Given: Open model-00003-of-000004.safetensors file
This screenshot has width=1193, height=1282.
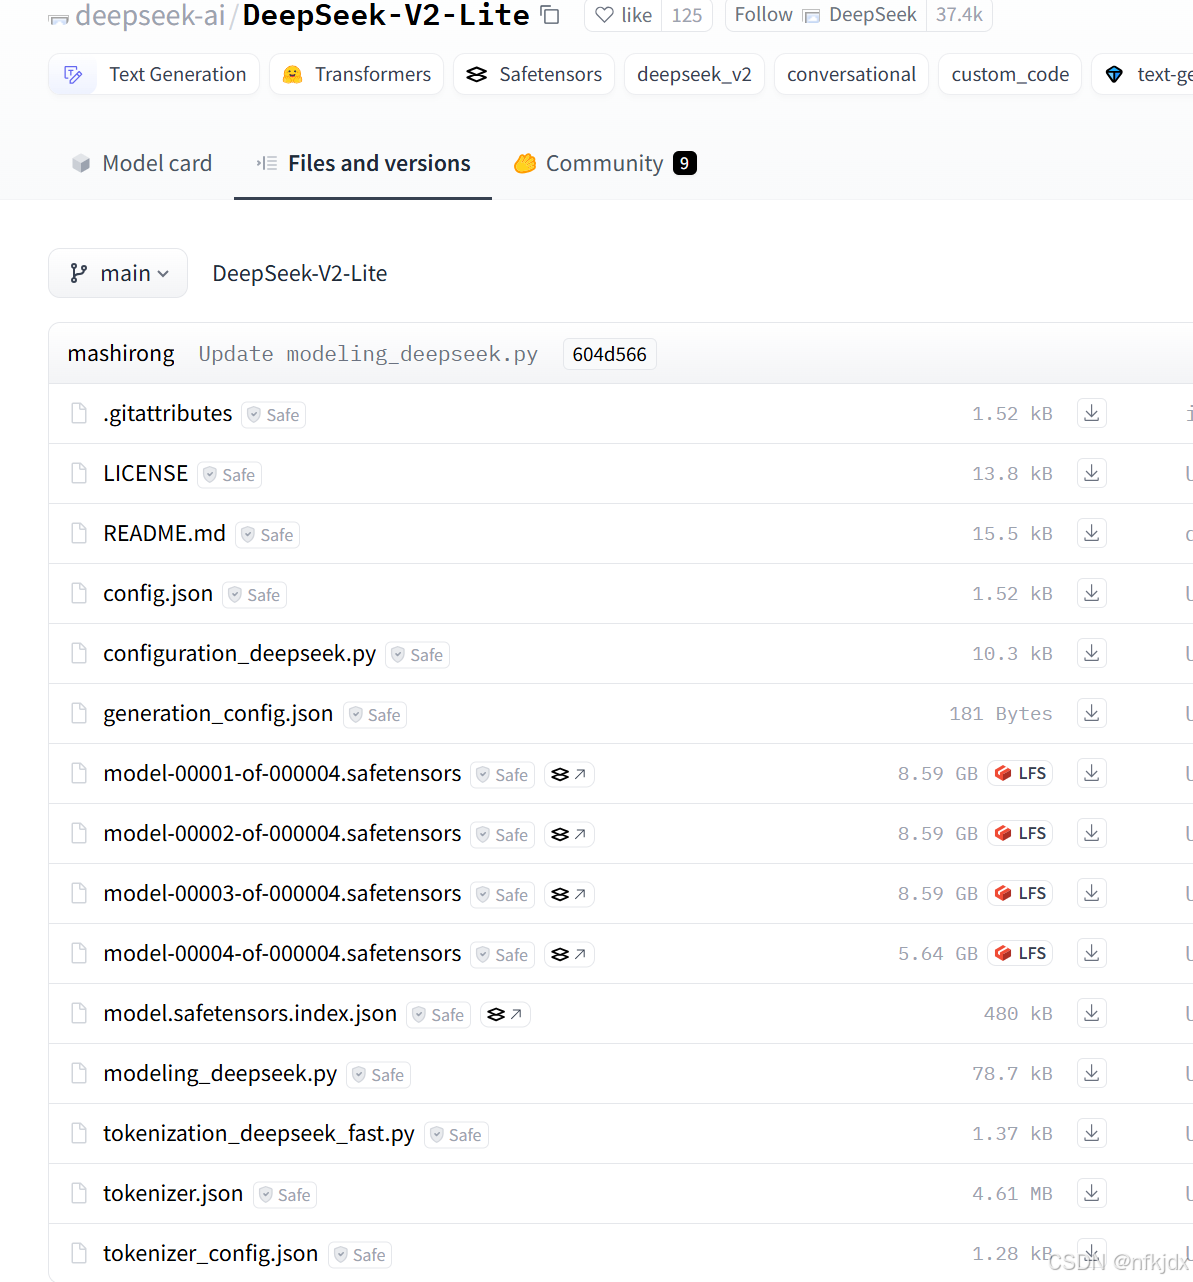Looking at the screenshot, I should [x=282, y=893].
